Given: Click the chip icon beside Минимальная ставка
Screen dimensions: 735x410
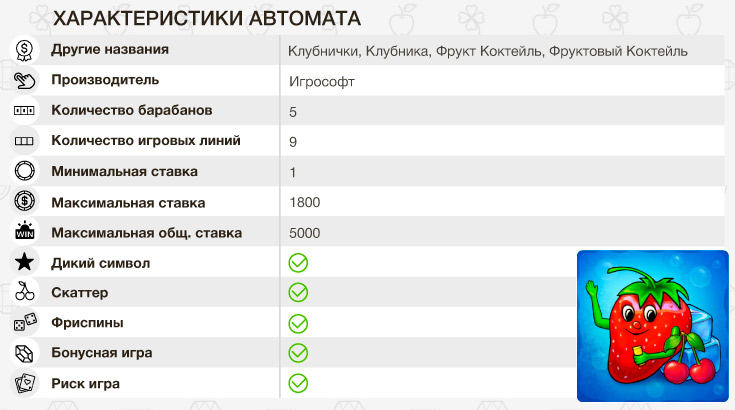Looking at the screenshot, I should (25, 171).
